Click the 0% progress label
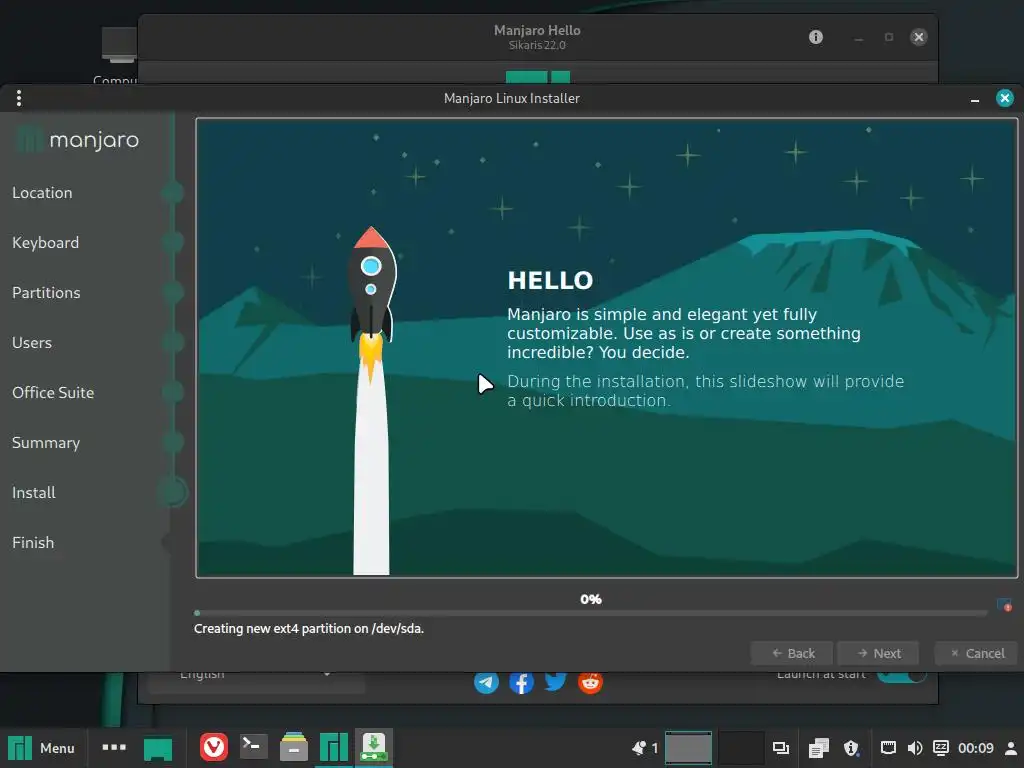This screenshot has width=1024, height=768. [591, 599]
